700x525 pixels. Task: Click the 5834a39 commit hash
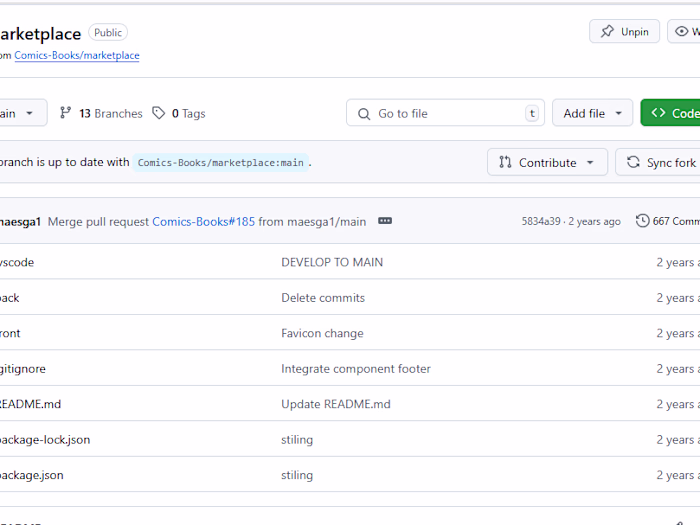[x=541, y=221]
